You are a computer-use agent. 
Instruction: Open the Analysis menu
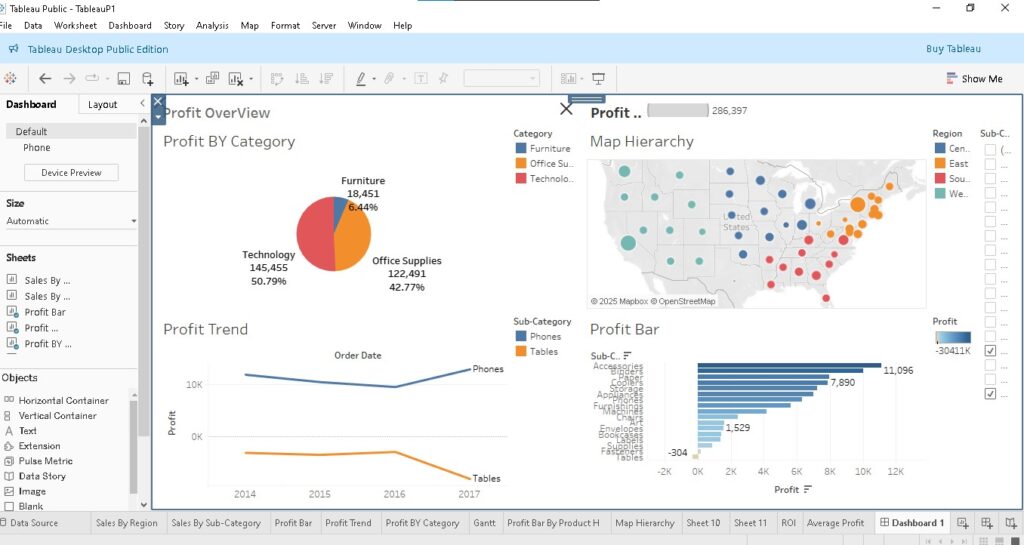[x=212, y=25]
